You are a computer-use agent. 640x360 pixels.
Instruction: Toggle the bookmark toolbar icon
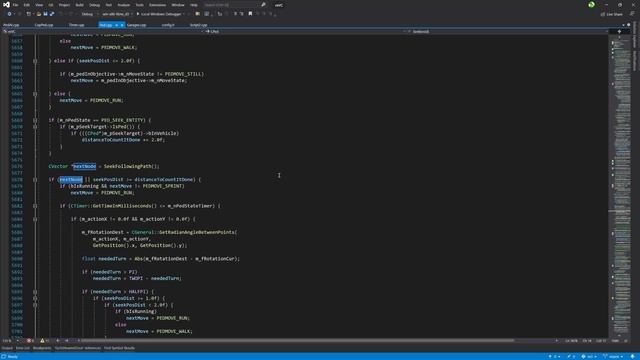[x=250, y=14]
